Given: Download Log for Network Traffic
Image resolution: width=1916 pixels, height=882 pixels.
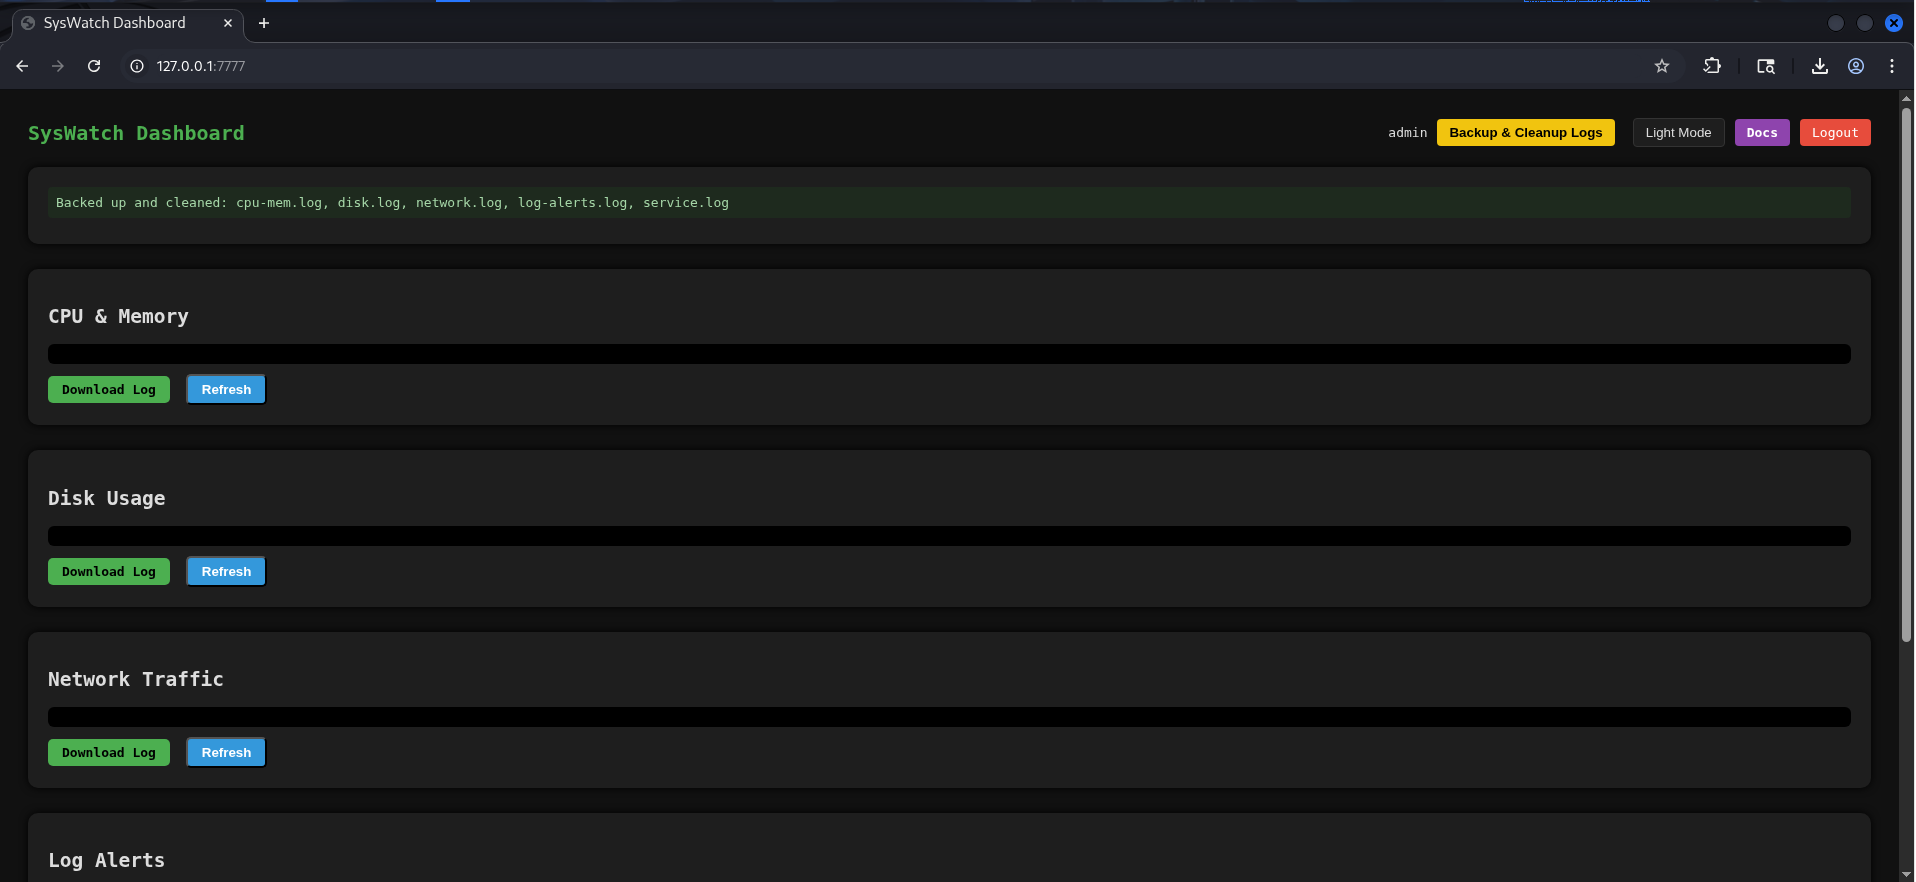Looking at the screenshot, I should 109,753.
